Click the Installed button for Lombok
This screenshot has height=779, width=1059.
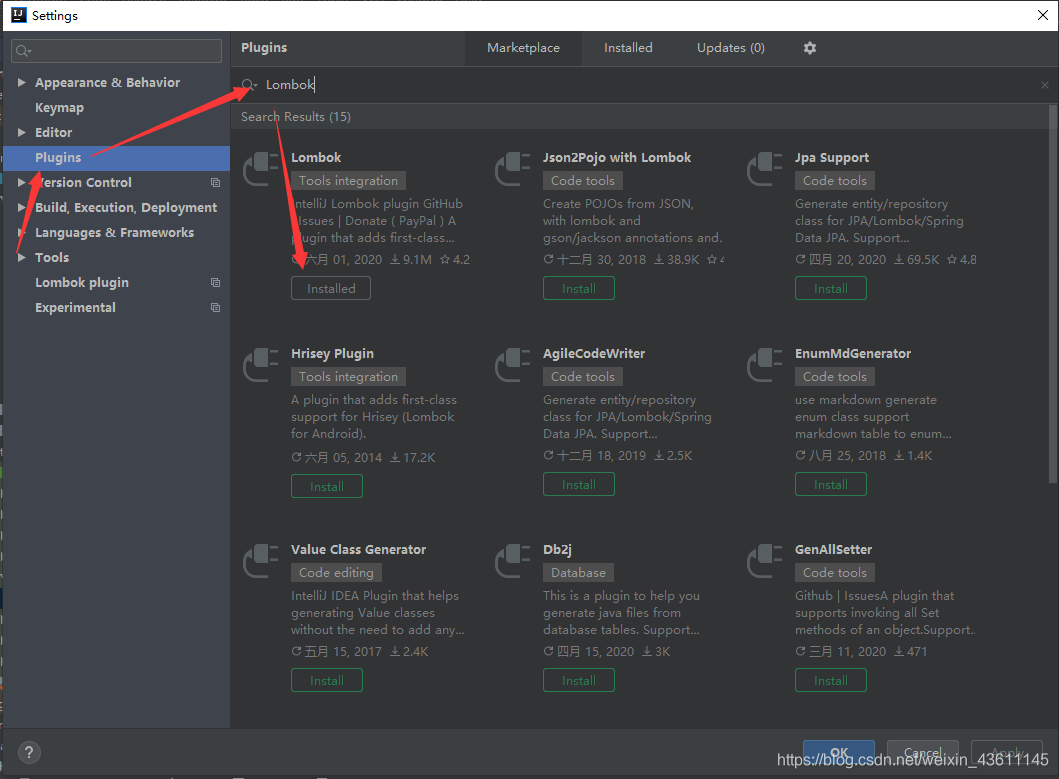[x=331, y=288]
